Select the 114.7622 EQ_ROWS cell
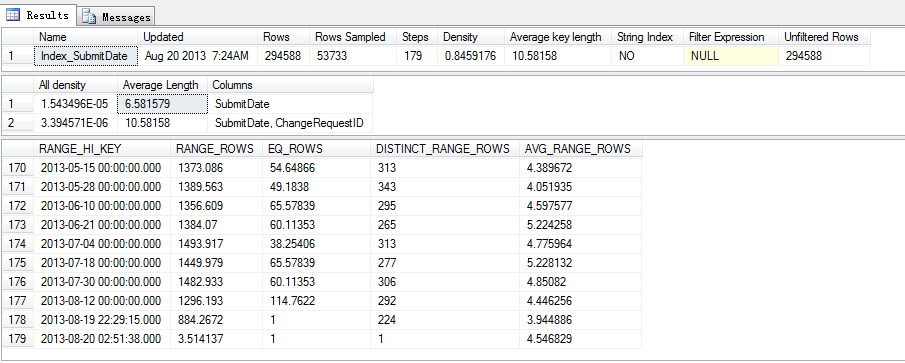This screenshot has height=363, width=905. point(316,301)
